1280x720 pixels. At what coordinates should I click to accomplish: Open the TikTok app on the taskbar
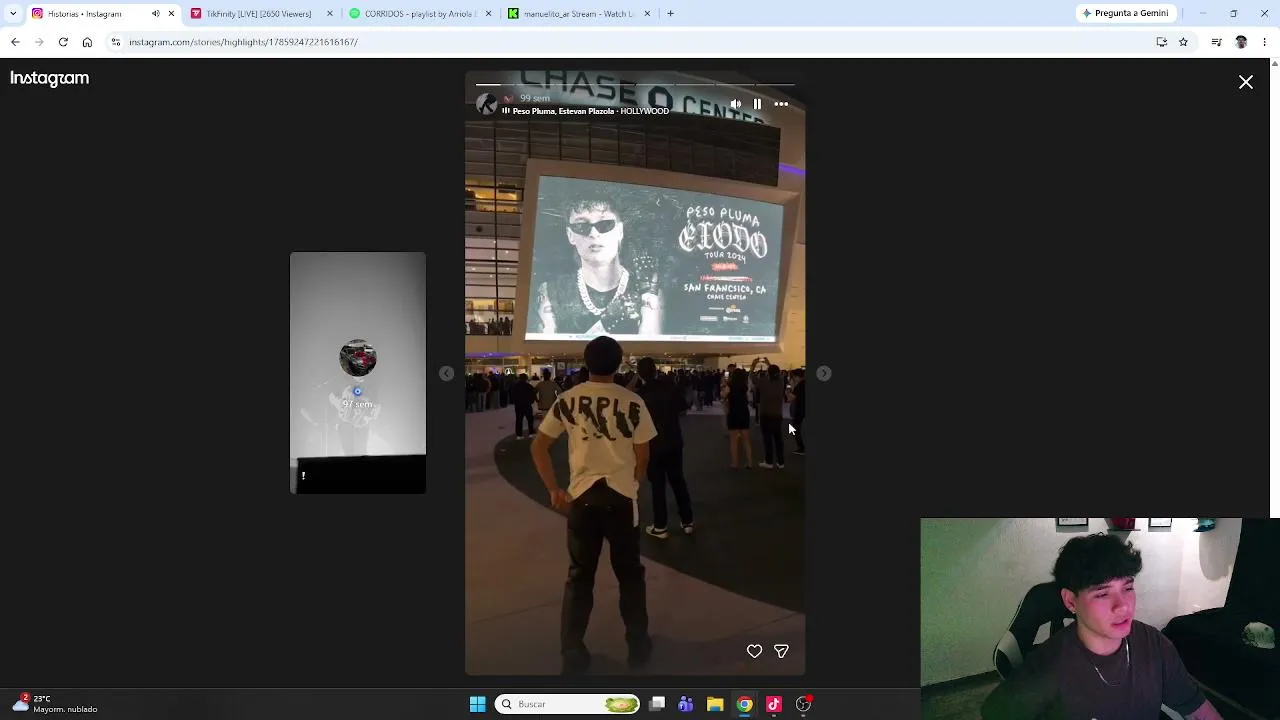(x=773, y=704)
